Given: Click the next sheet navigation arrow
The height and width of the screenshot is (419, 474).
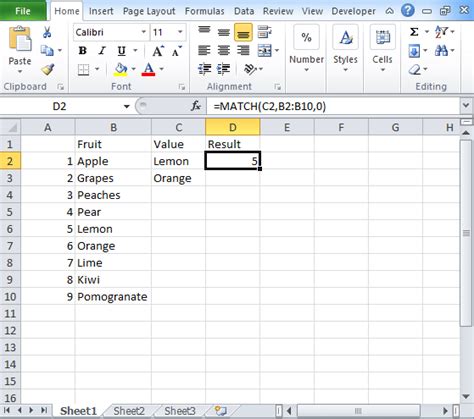Looking at the screenshot, I should [x=31, y=410].
